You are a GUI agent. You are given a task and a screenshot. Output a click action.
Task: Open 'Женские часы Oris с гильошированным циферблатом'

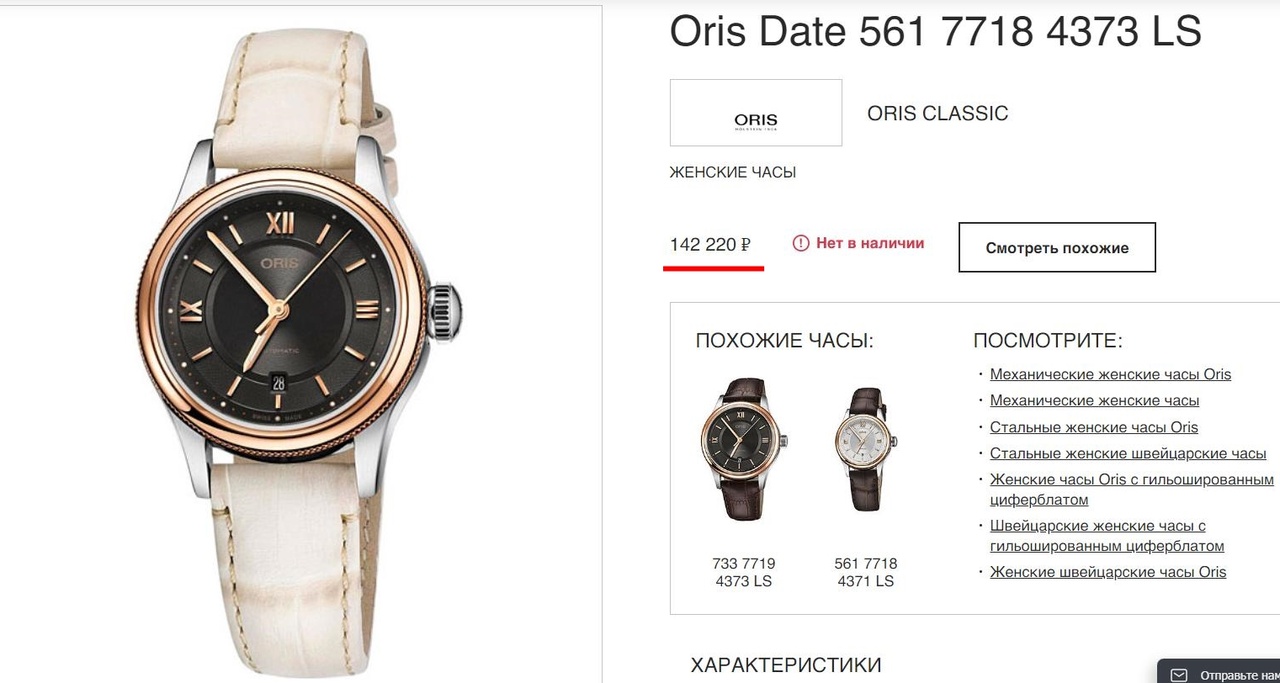(x=1131, y=480)
